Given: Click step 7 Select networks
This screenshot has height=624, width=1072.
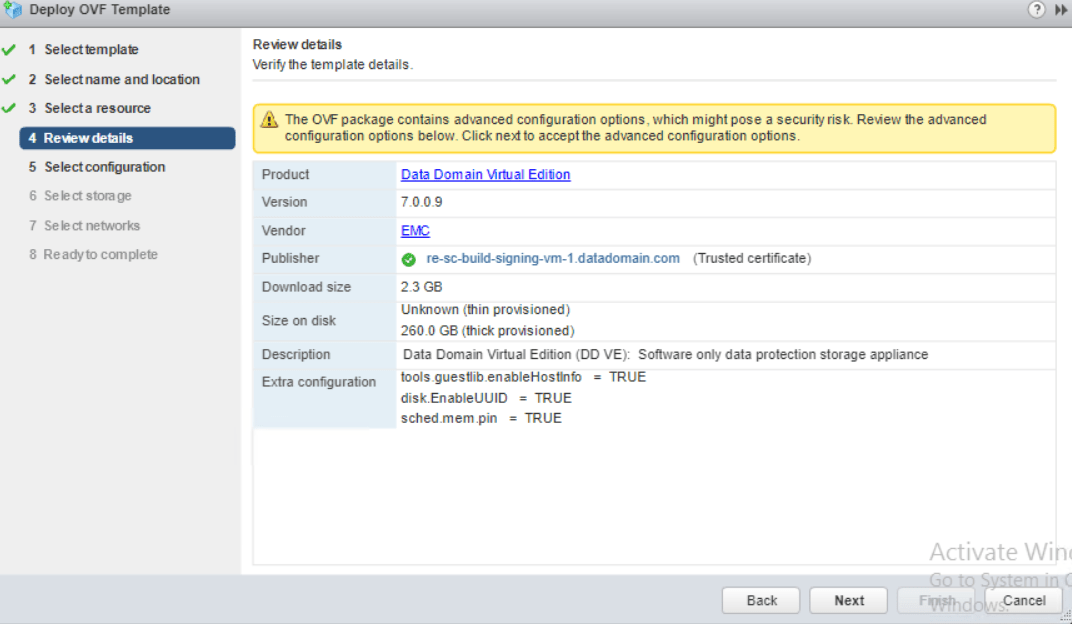Looking at the screenshot, I should (84, 226).
